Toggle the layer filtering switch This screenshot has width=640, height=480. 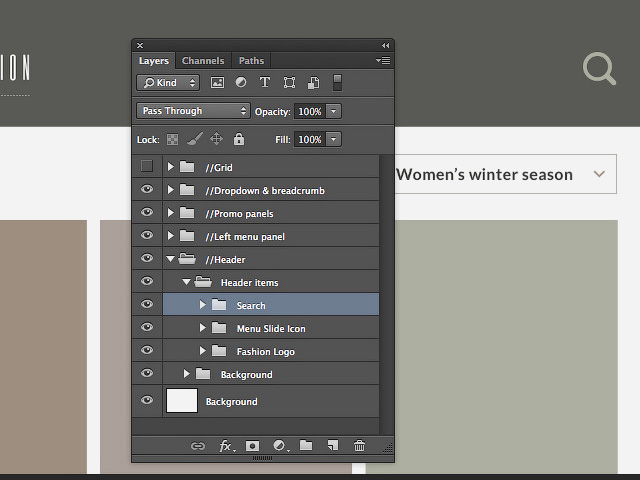click(x=338, y=83)
